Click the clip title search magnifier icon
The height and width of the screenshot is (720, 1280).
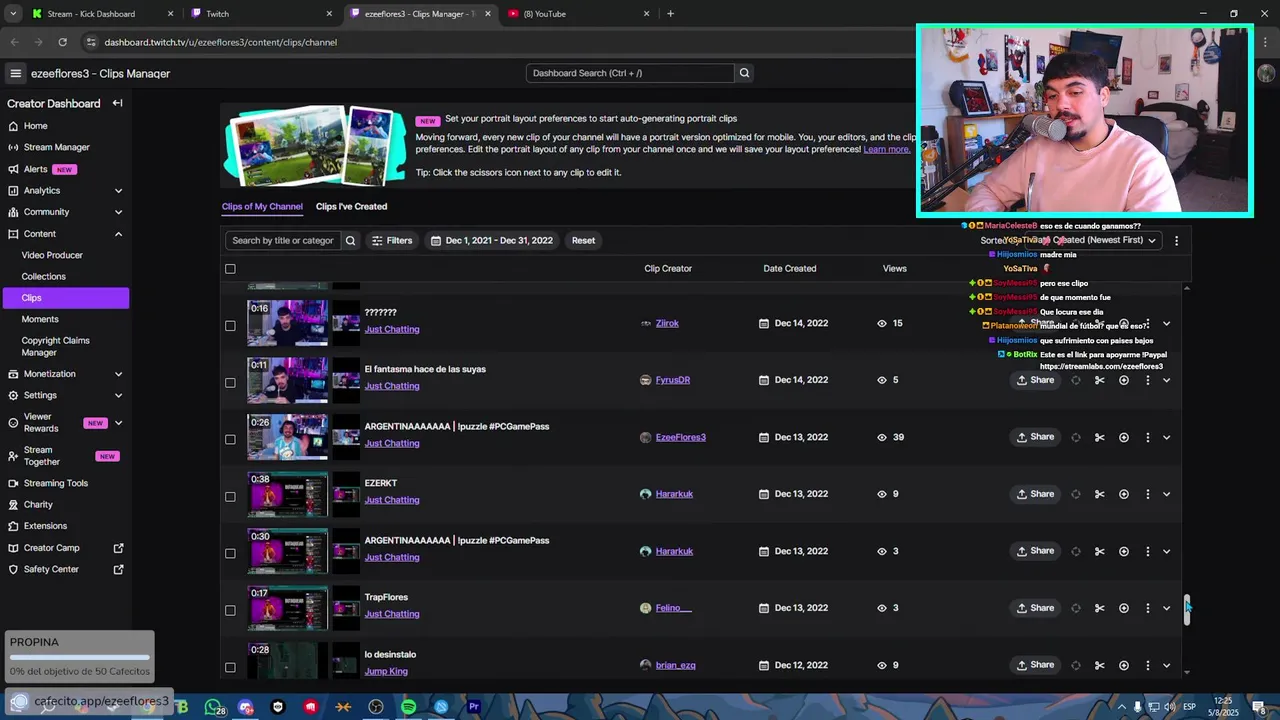click(x=350, y=240)
